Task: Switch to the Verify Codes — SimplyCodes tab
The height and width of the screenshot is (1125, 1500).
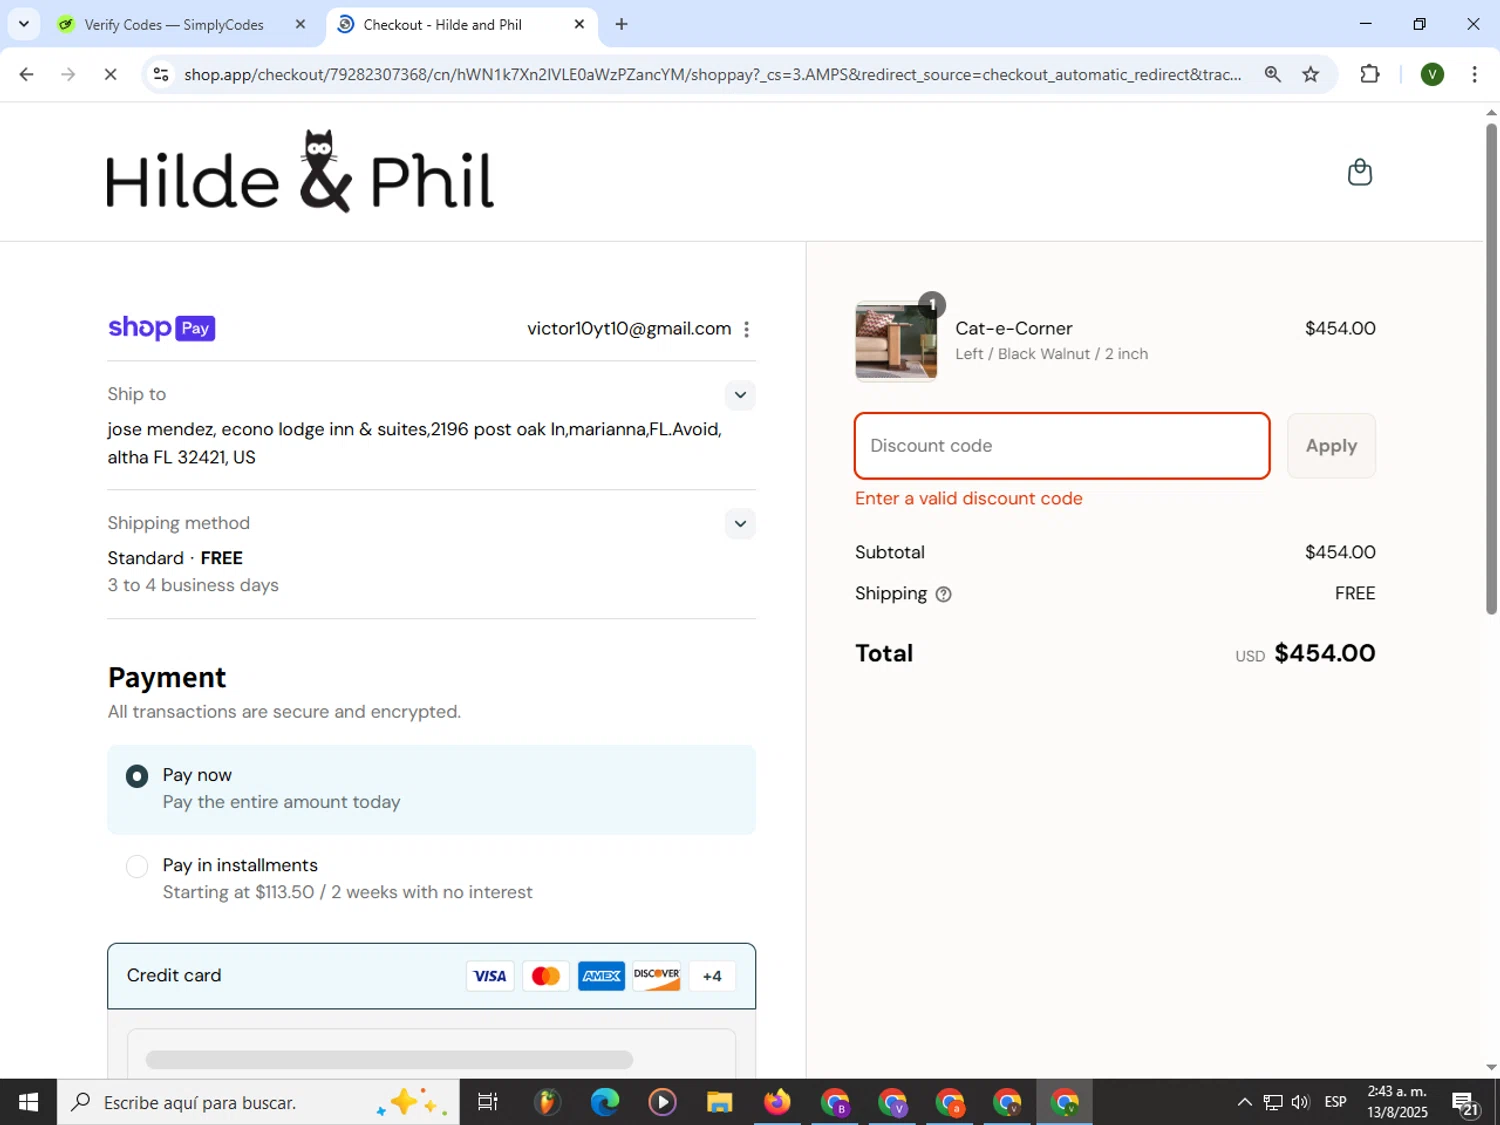Action: tap(182, 24)
